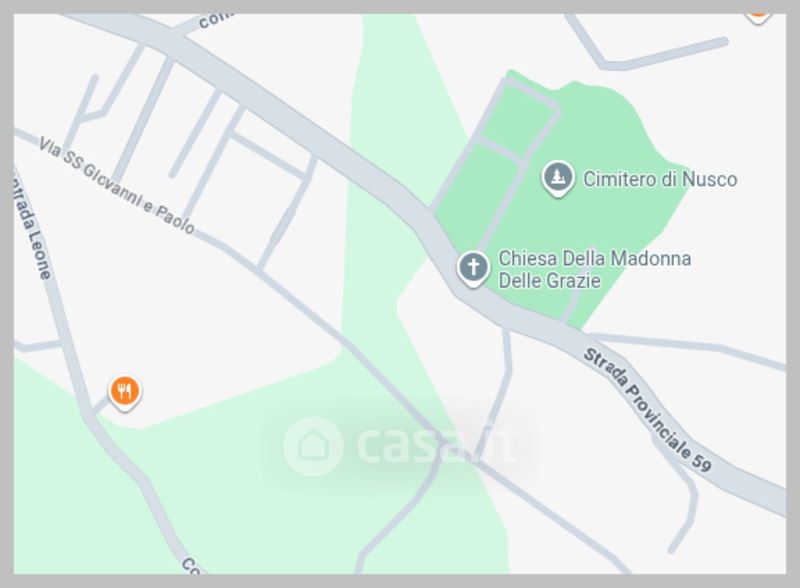Click the house icon in casa.it watermark
Viewport: 800px width, 588px height.
[313, 446]
